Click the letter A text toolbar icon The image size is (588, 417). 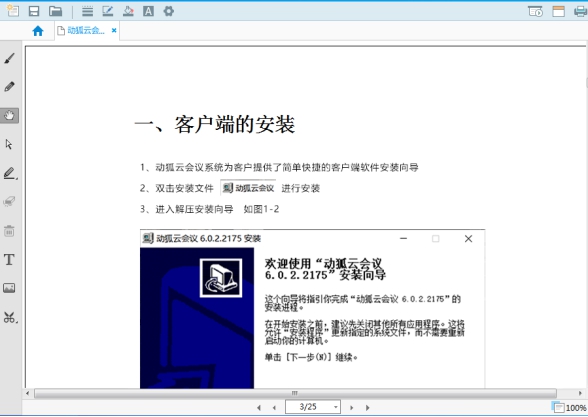[x=148, y=11]
